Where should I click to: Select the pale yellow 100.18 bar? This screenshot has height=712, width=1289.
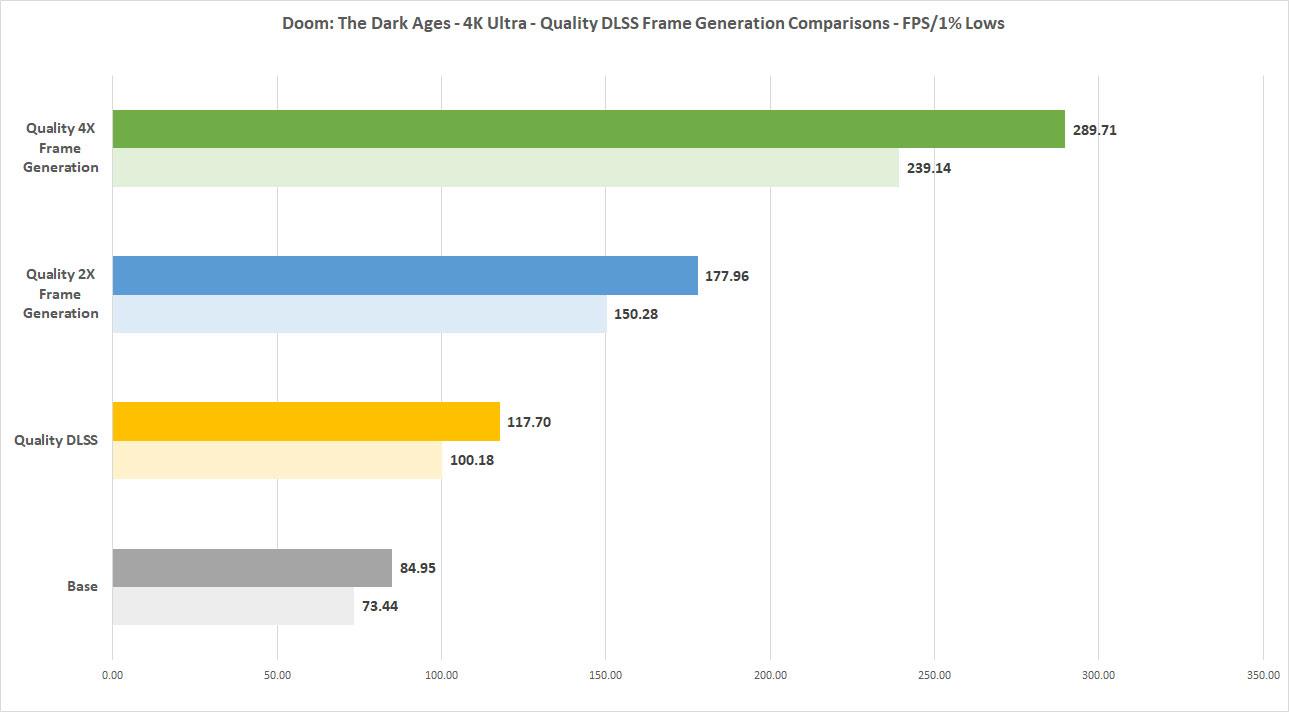(277, 460)
